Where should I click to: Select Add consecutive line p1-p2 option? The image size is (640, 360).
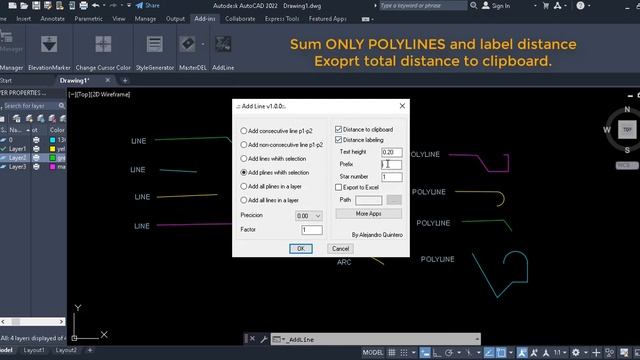tap(276, 131)
